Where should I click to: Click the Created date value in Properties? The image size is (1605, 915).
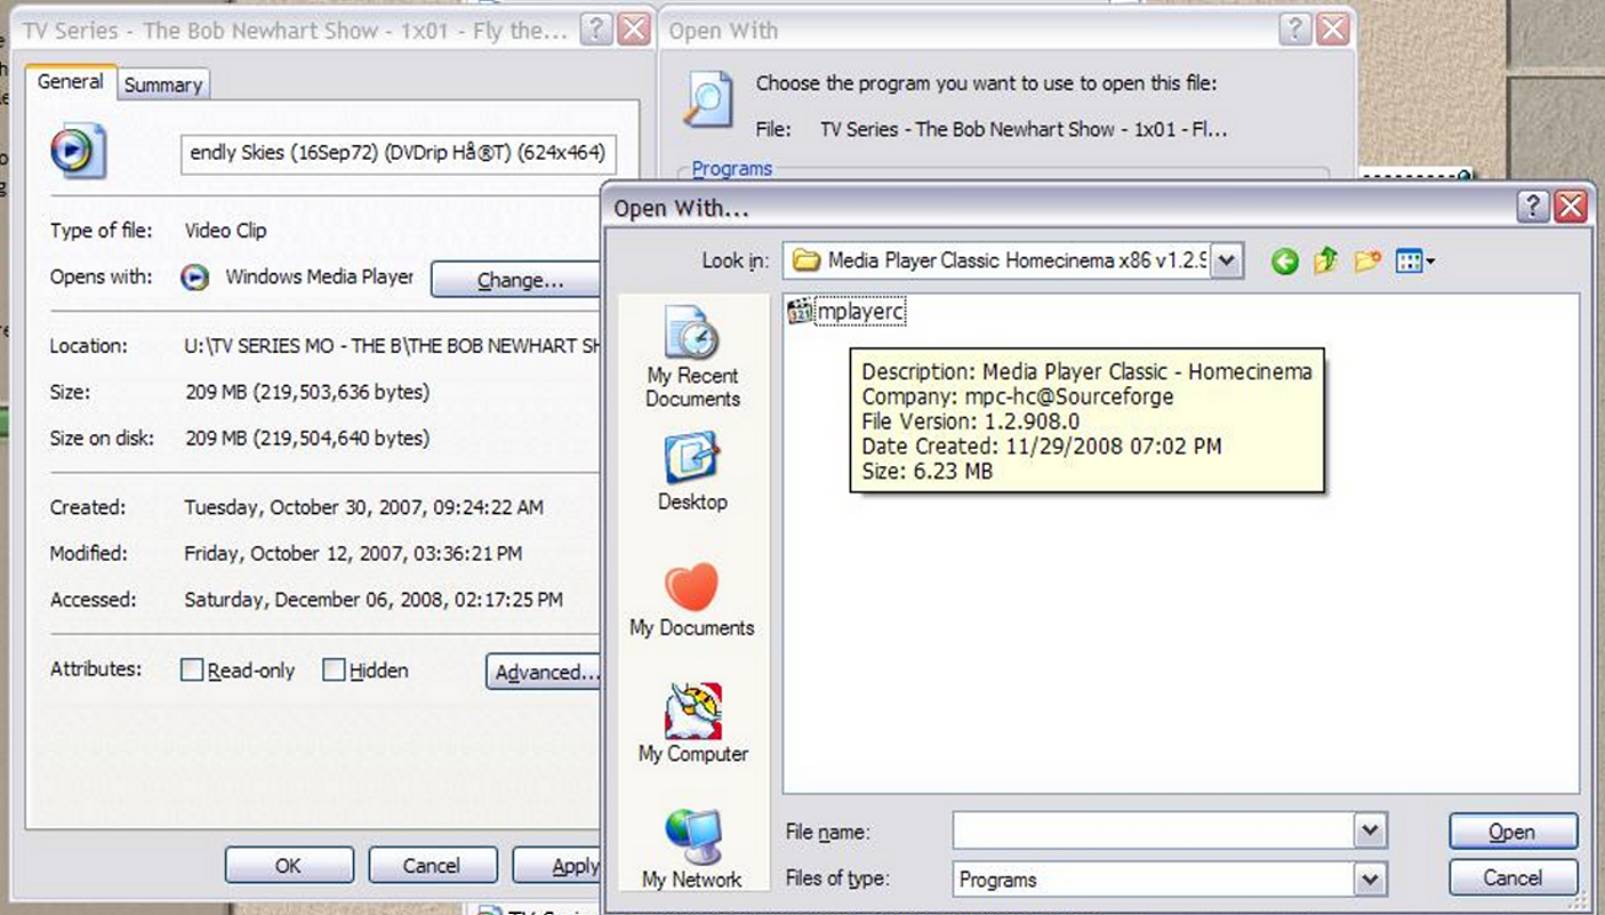pyautogui.click(x=364, y=507)
